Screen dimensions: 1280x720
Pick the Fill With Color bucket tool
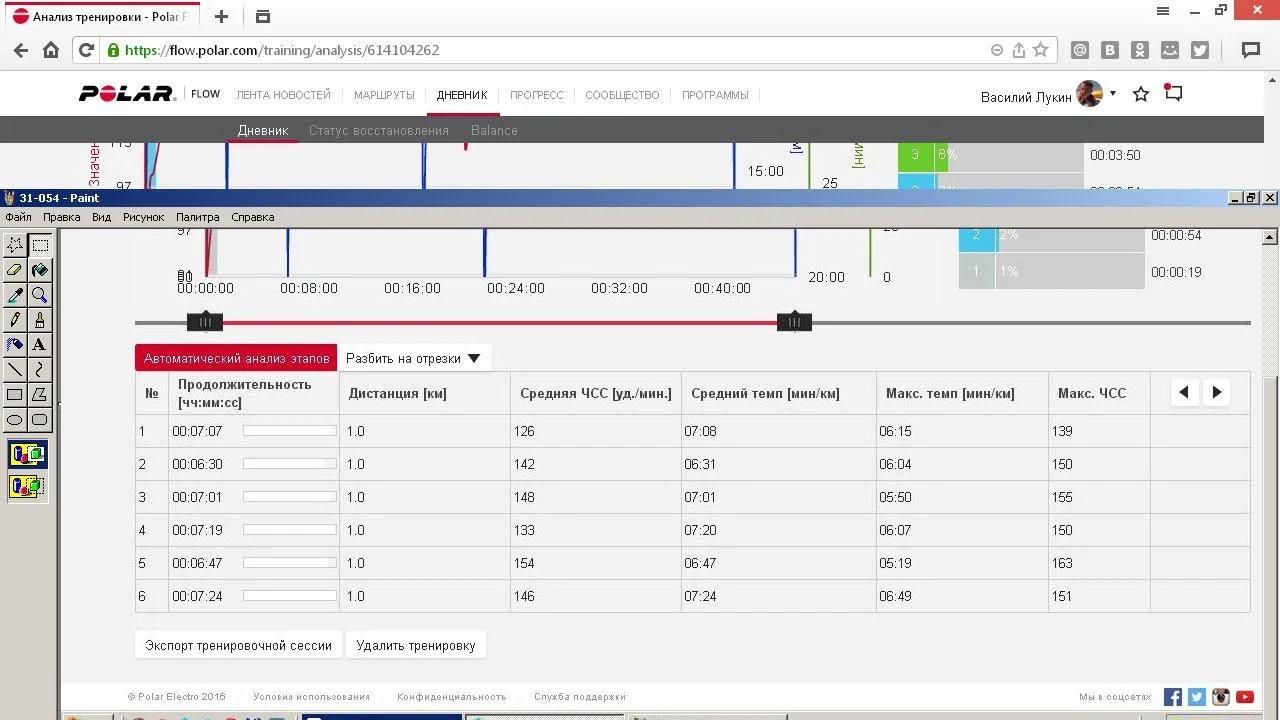click(x=40, y=270)
